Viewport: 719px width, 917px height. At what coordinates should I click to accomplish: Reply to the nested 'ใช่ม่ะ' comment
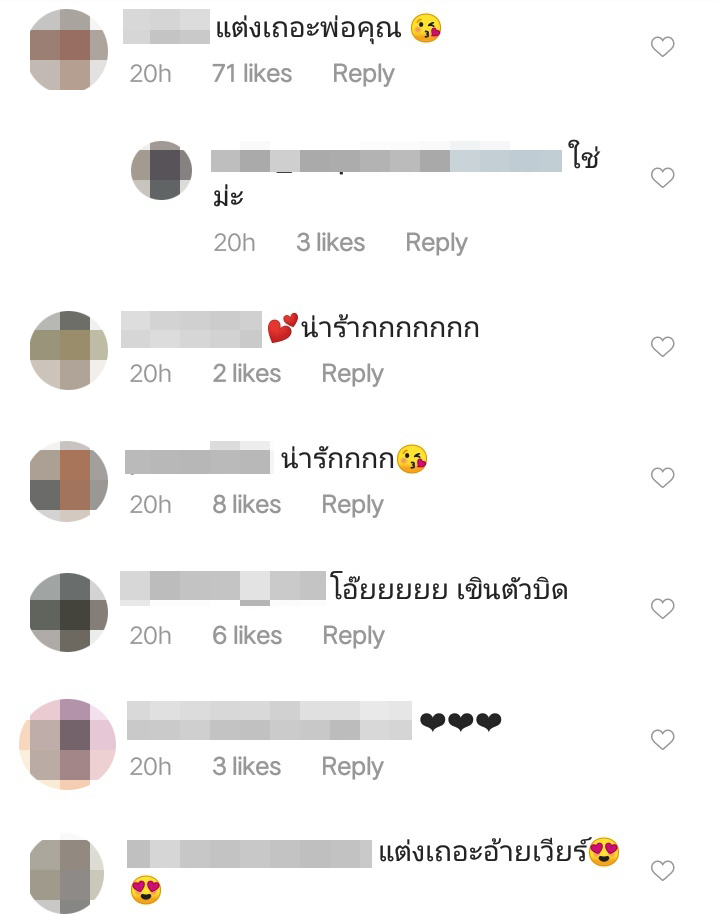point(436,243)
